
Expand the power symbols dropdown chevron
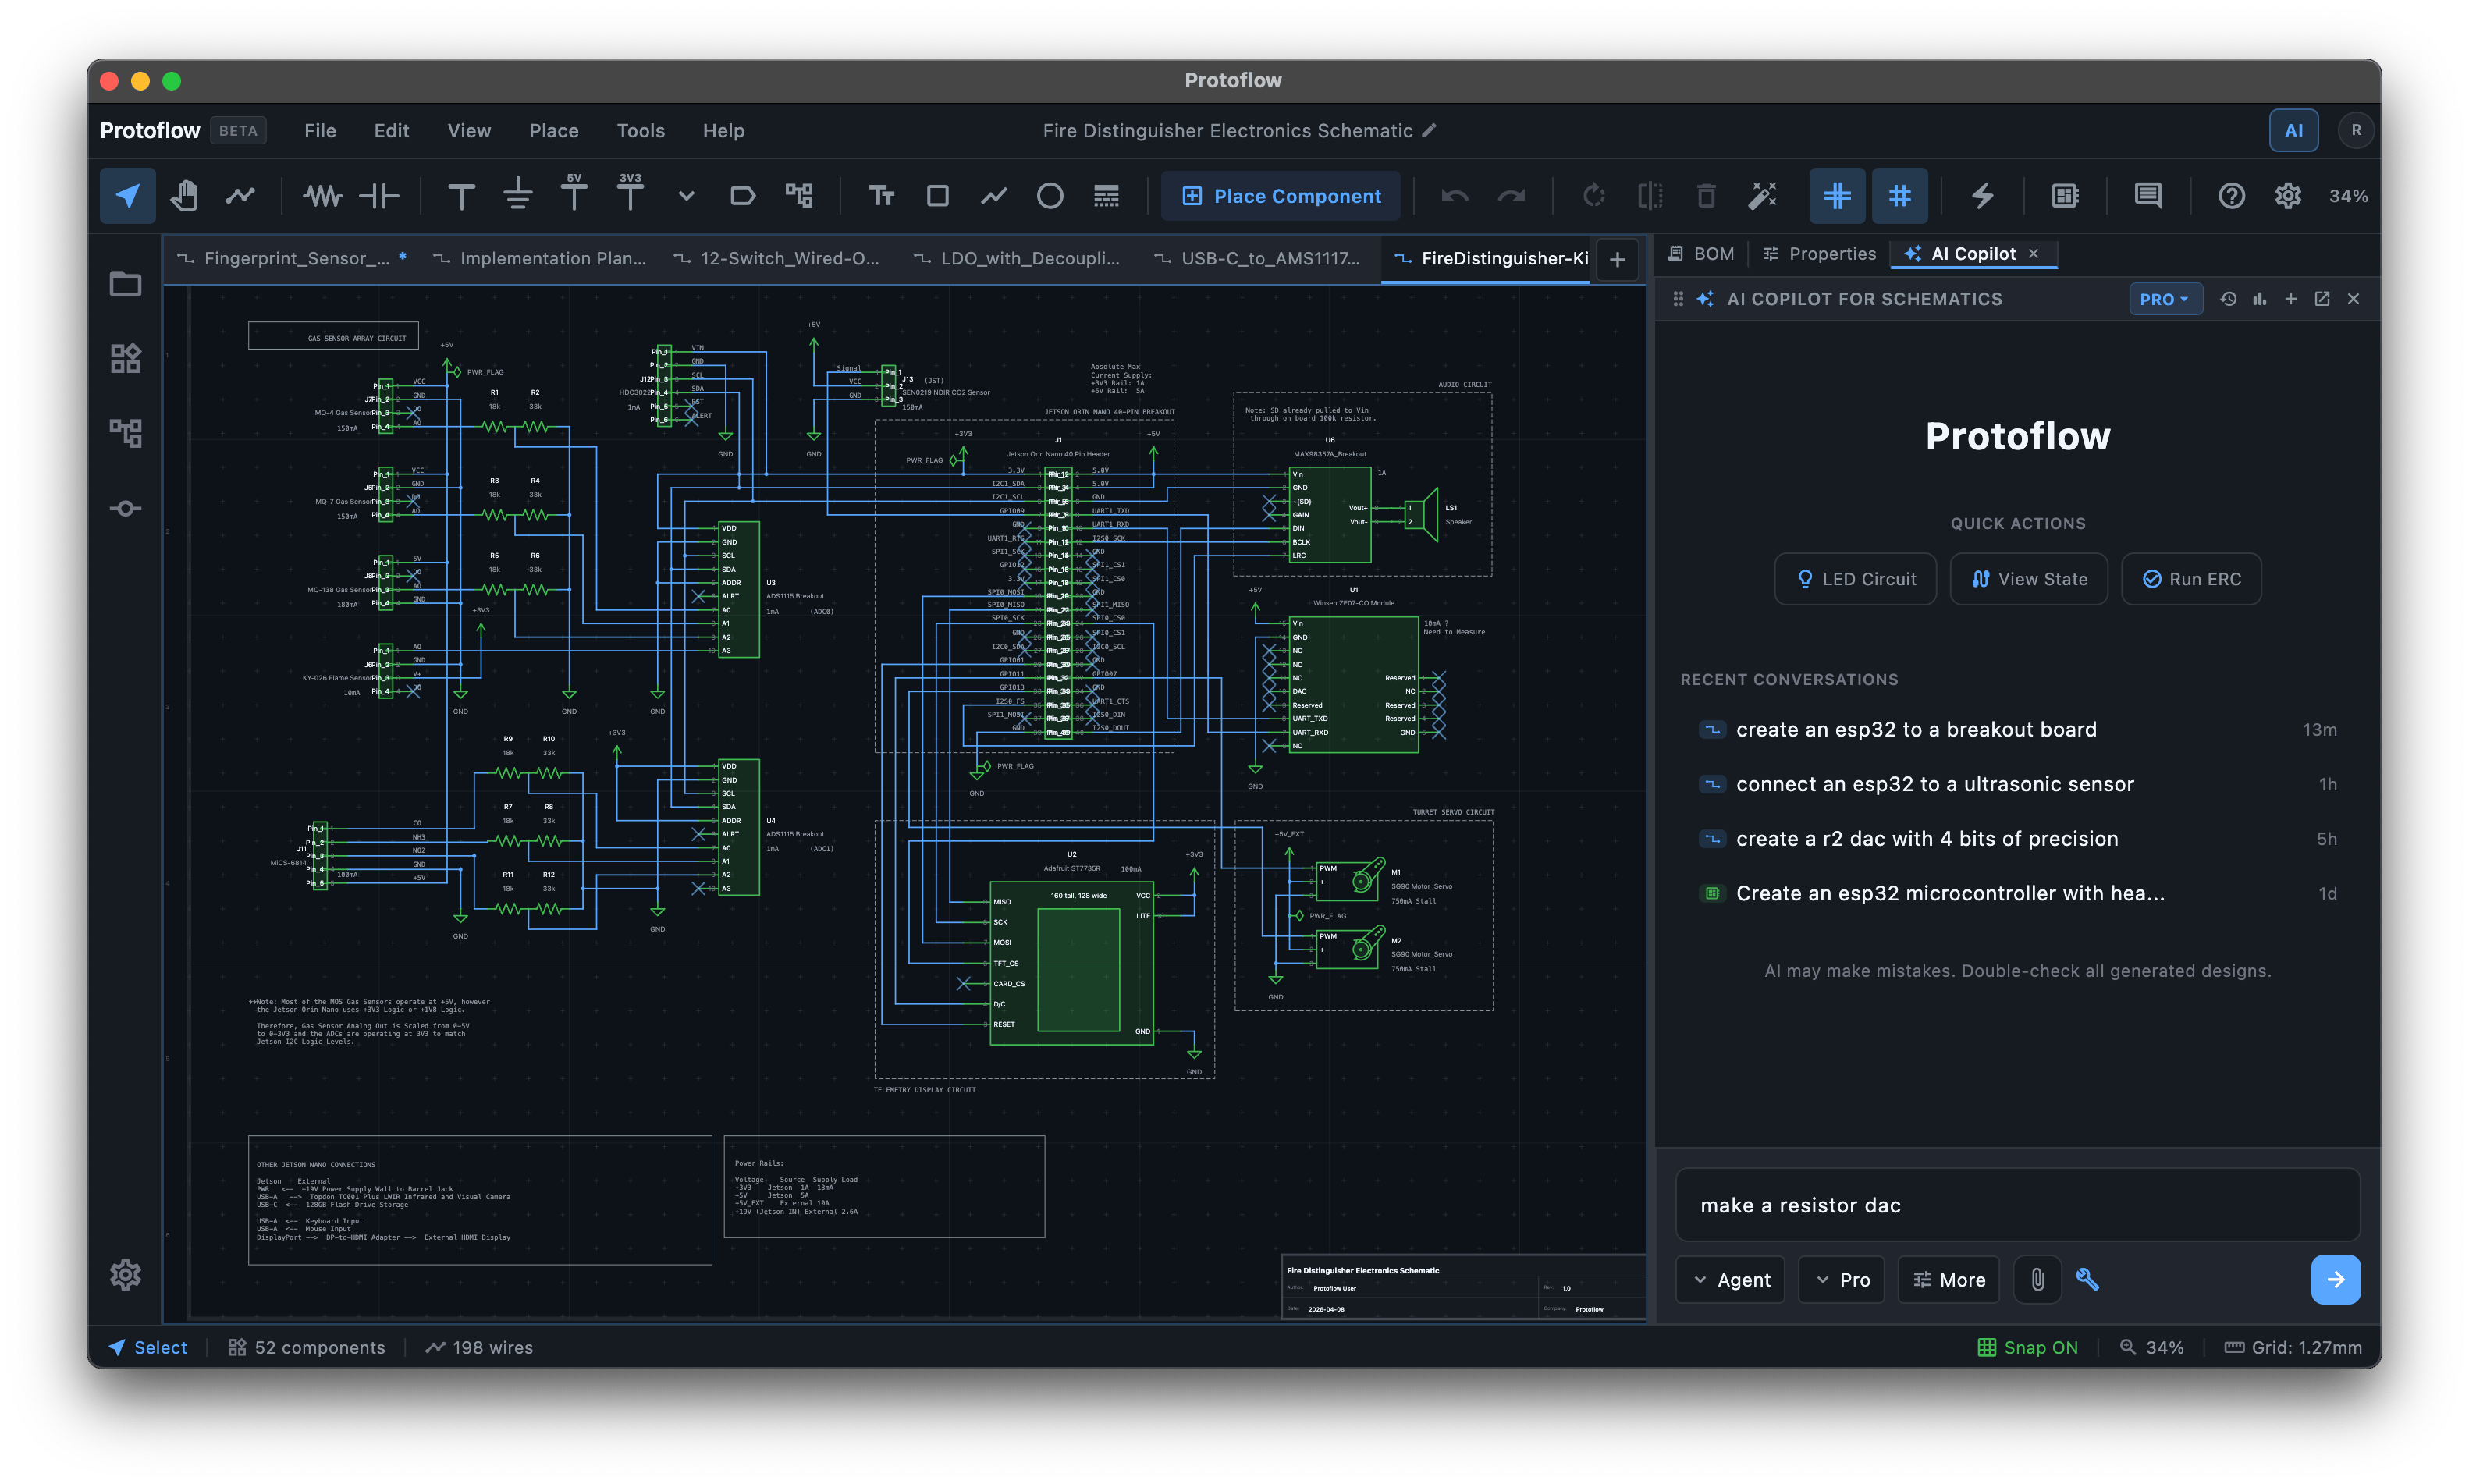[686, 196]
